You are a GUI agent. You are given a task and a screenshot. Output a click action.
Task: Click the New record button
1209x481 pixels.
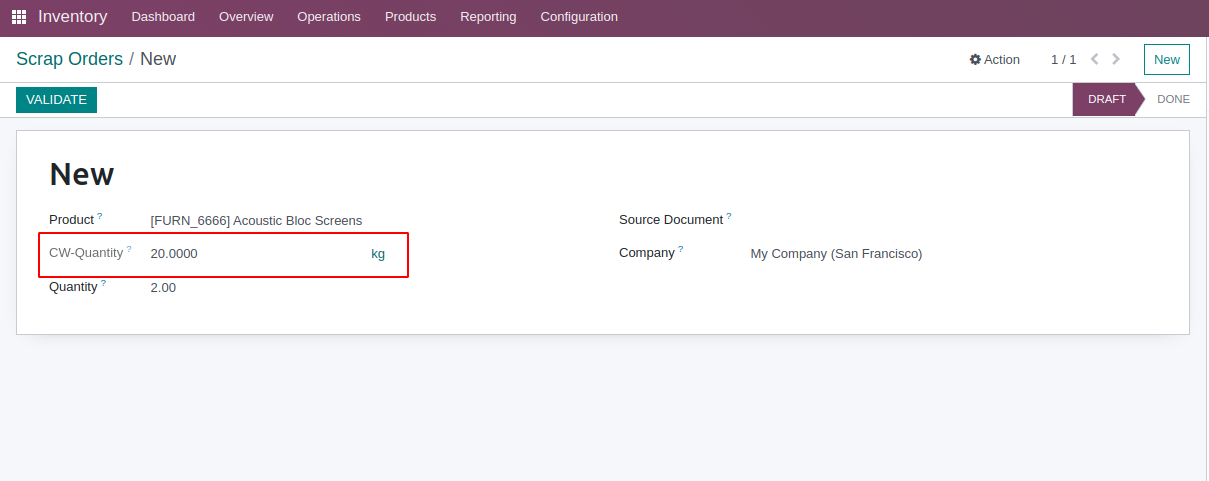point(1166,60)
